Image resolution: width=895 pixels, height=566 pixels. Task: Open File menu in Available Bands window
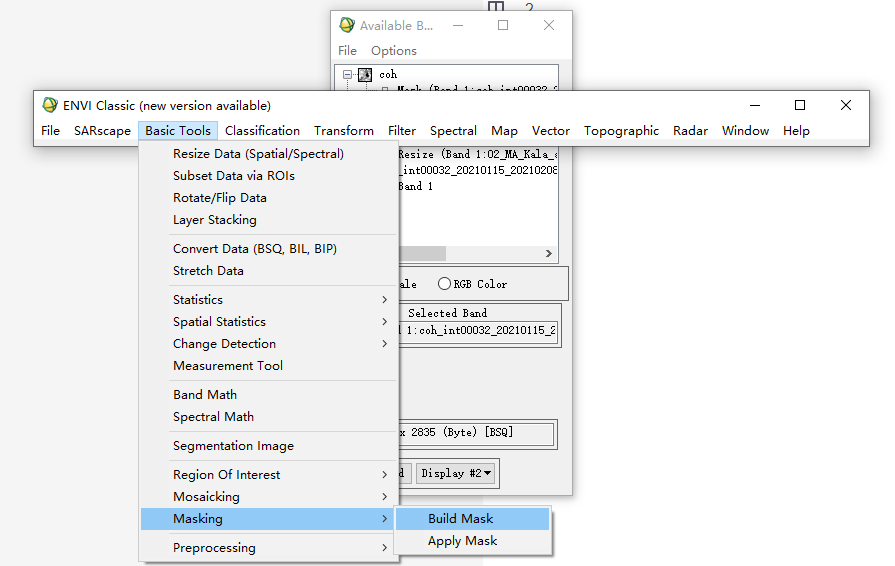(x=347, y=51)
